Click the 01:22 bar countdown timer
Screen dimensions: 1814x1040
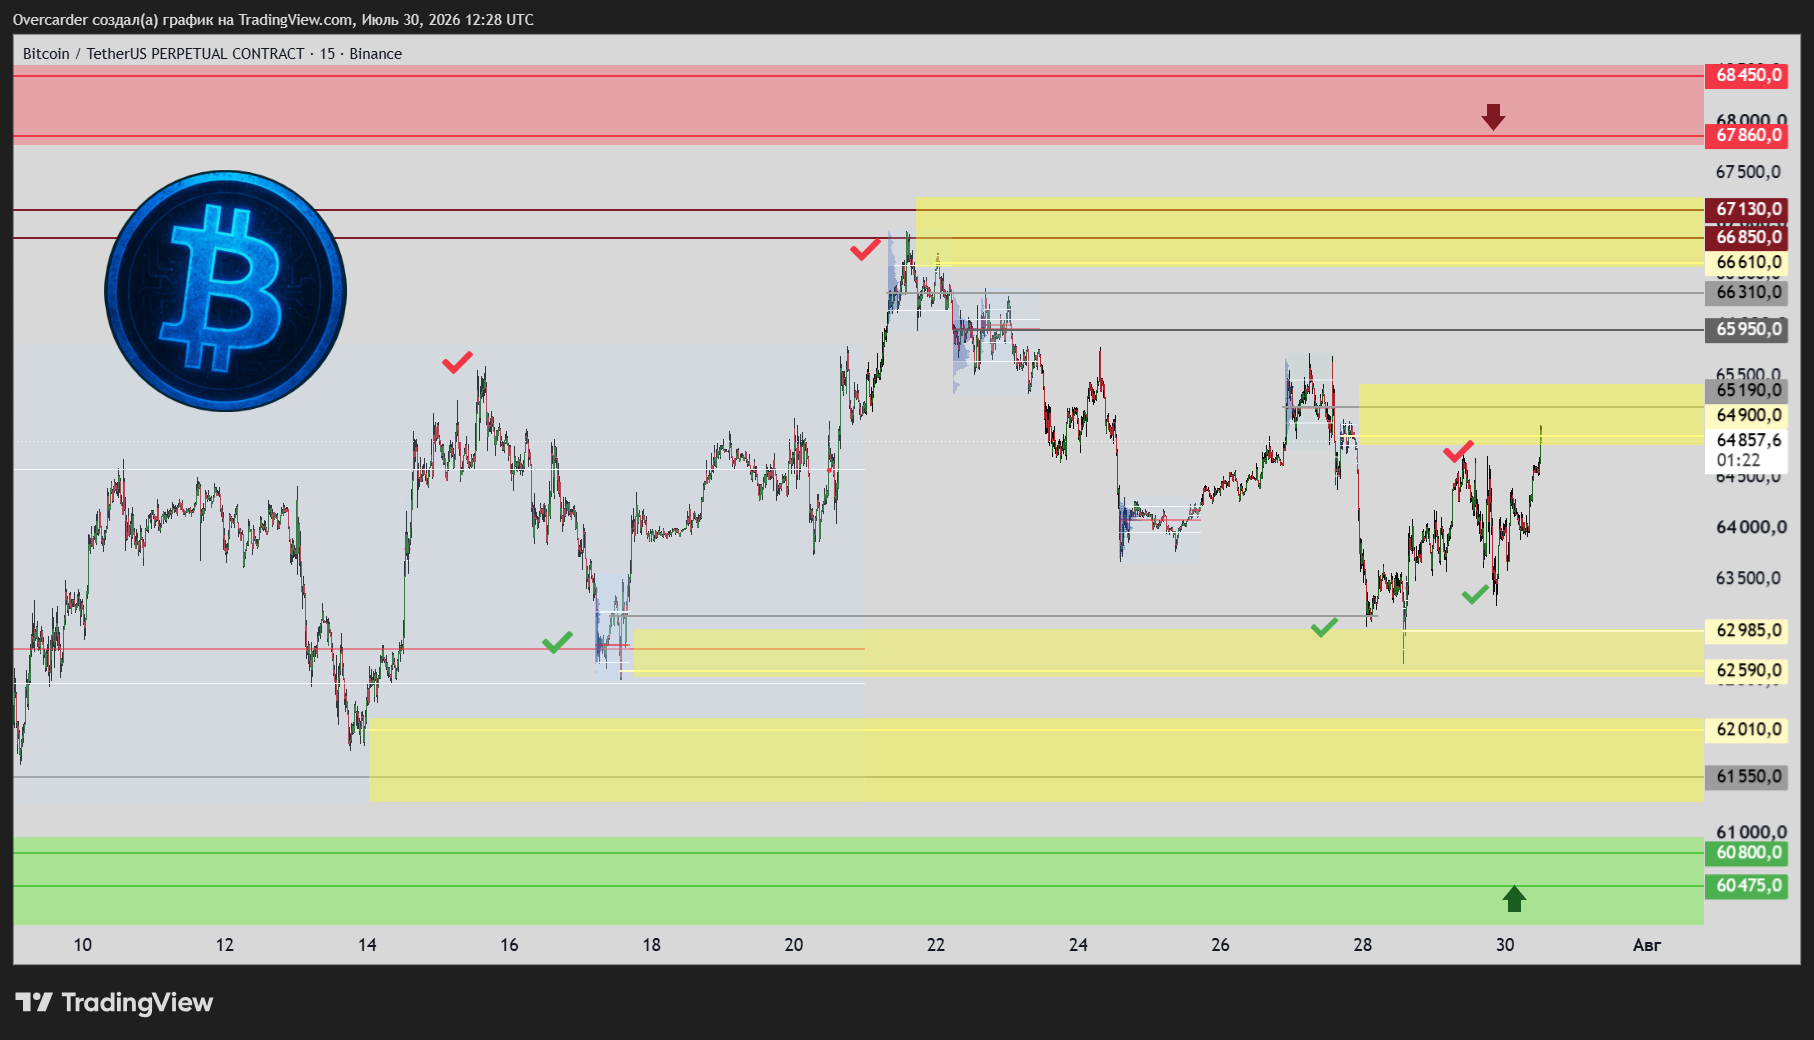(1738, 461)
